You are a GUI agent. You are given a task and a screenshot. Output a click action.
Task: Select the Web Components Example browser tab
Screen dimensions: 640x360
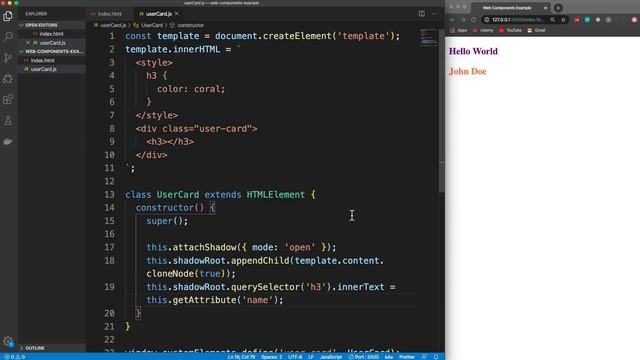point(510,8)
